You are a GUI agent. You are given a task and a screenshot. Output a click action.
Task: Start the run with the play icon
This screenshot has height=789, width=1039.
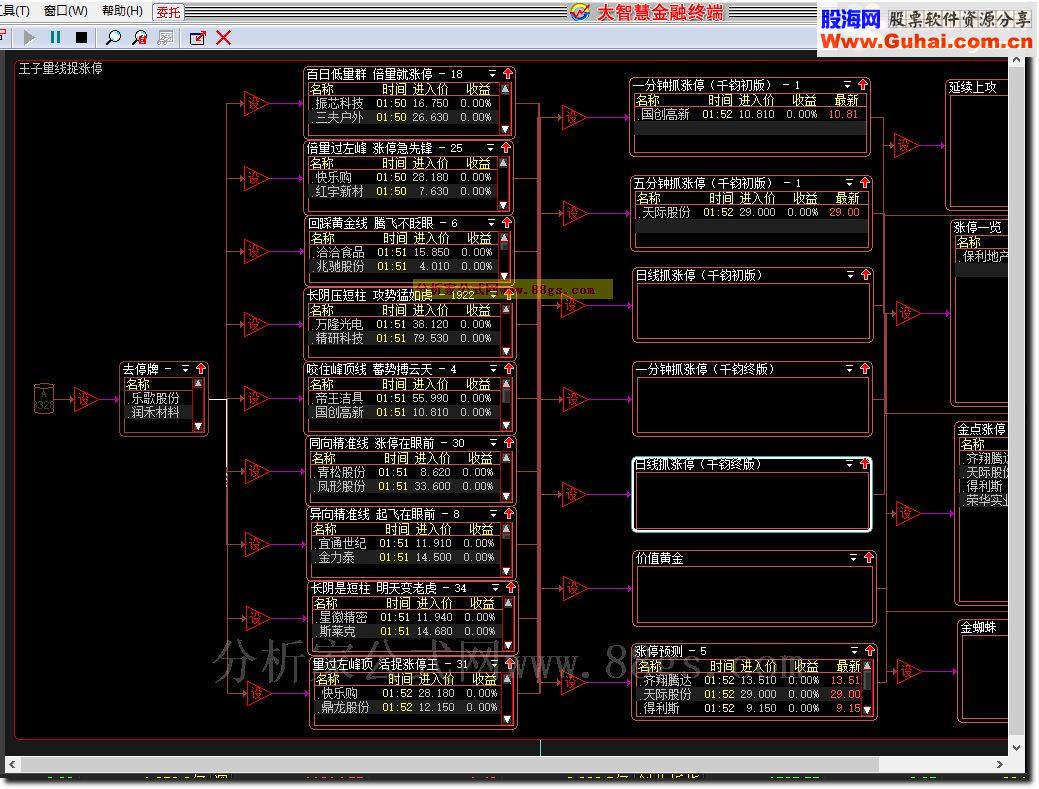click(29, 38)
